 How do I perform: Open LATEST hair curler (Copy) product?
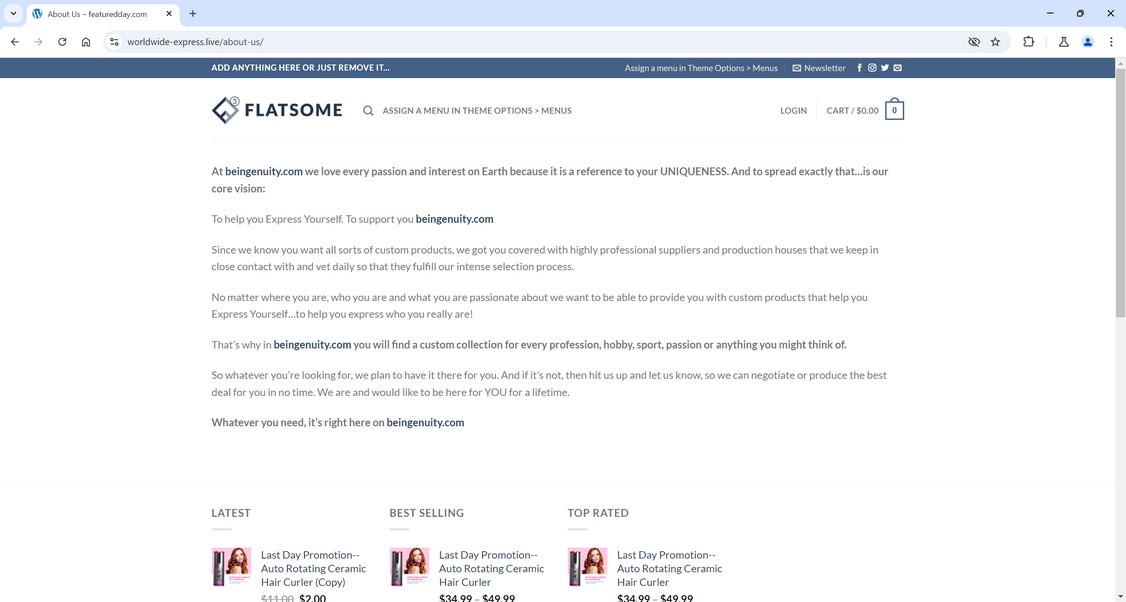[314, 568]
